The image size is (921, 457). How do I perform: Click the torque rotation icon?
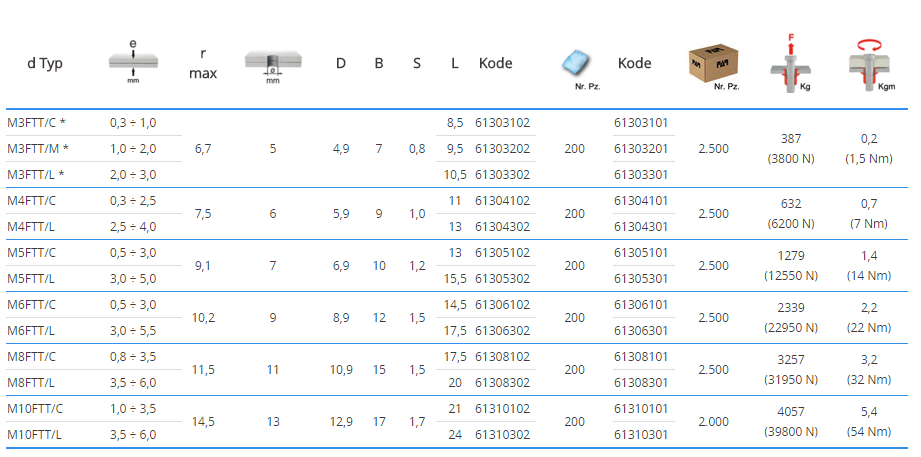(x=868, y=62)
